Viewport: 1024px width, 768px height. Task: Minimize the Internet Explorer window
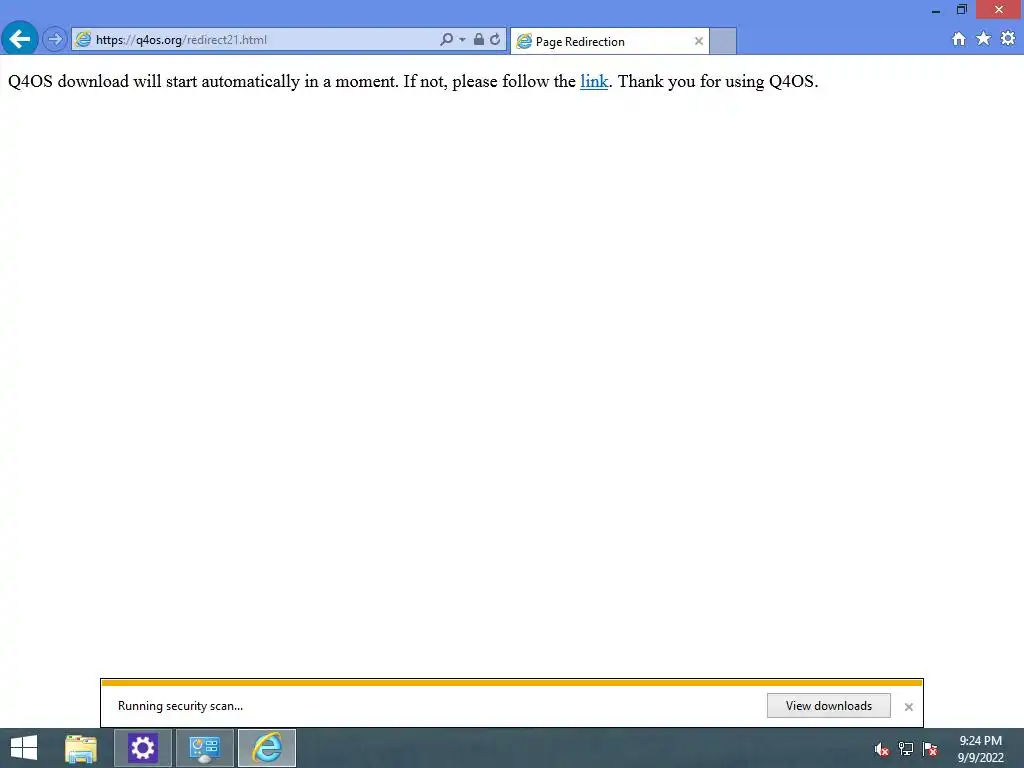pos(936,10)
